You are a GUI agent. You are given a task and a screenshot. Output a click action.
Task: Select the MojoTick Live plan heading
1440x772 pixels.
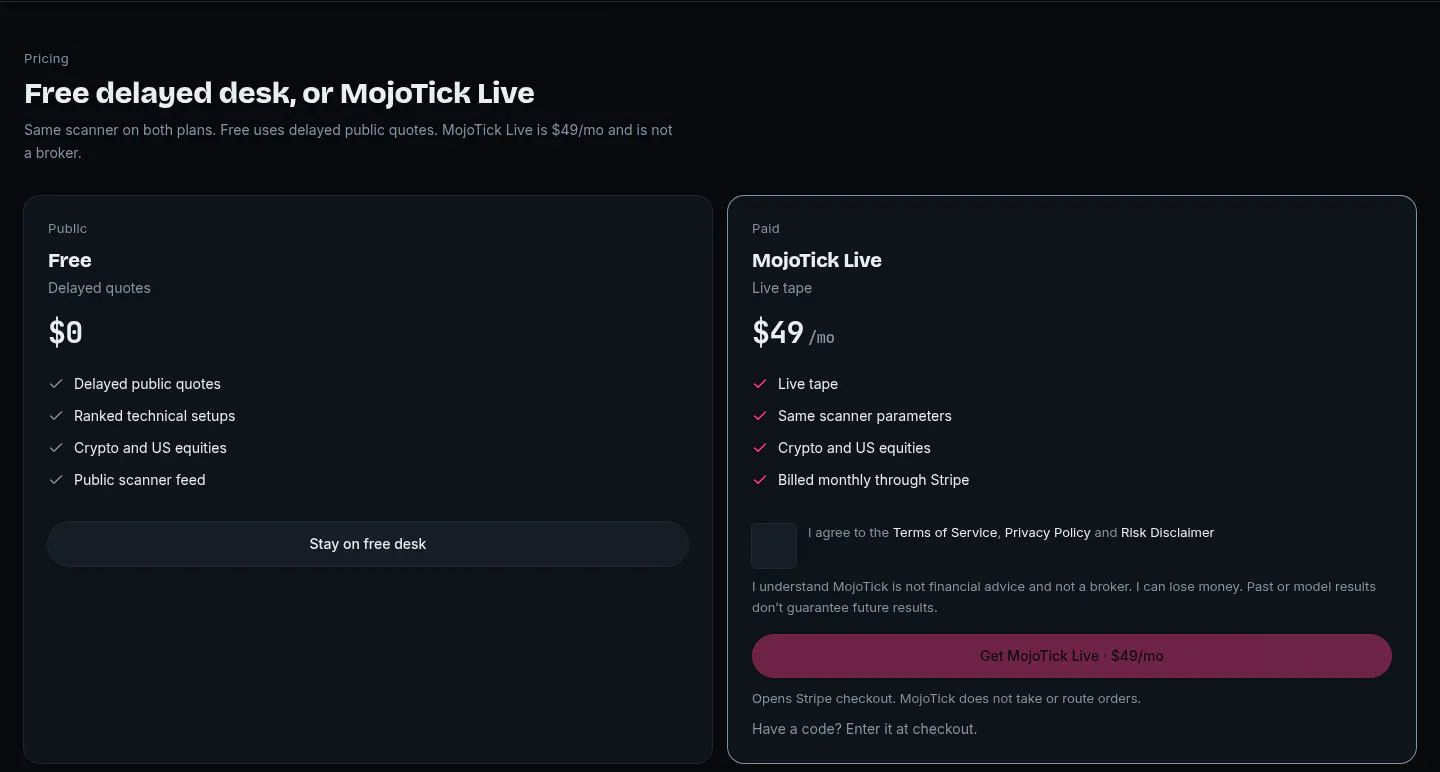coord(817,260)
